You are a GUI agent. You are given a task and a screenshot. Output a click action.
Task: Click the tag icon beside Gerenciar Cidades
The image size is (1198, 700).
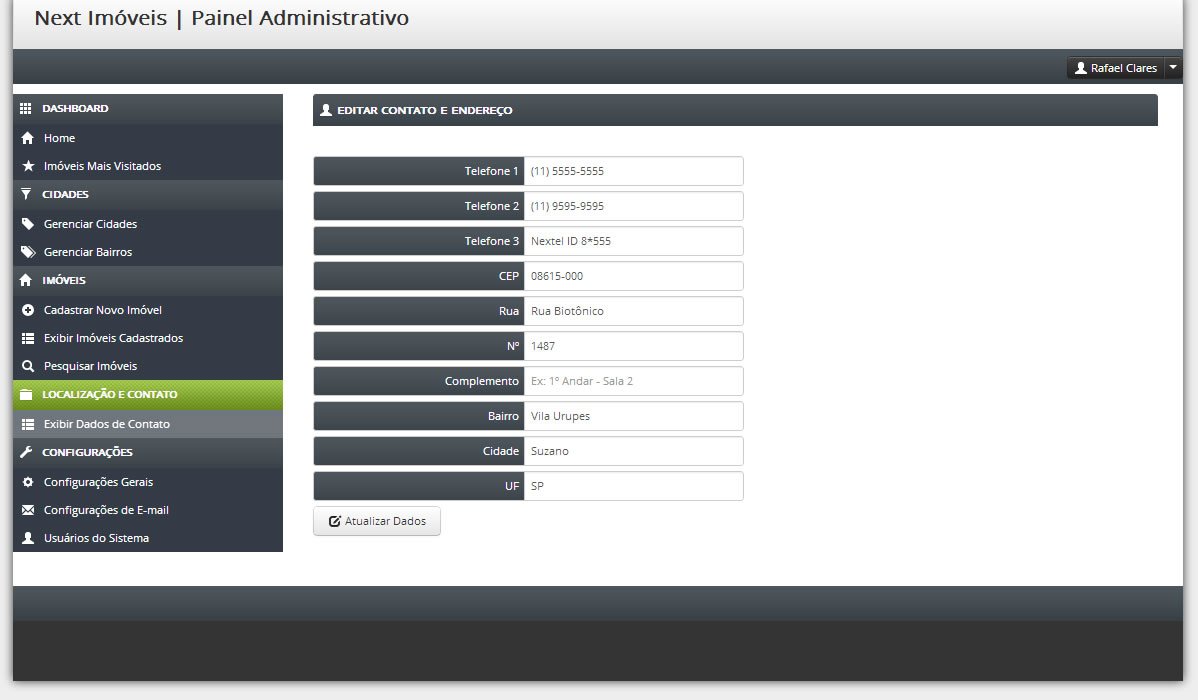28,224
